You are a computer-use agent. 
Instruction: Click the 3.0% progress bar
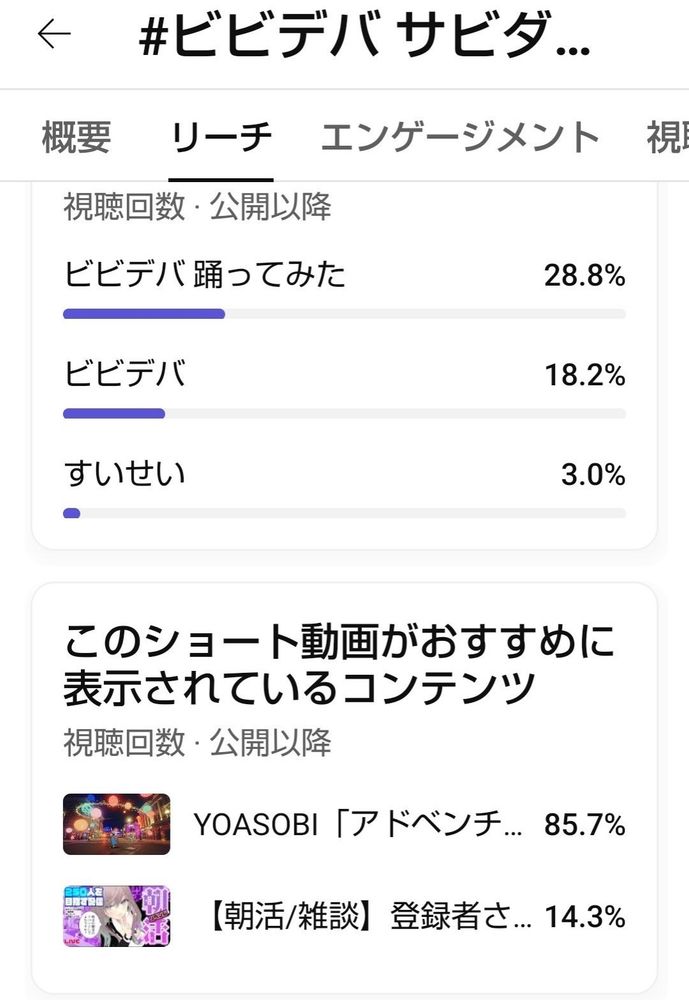tap(344, 513)
